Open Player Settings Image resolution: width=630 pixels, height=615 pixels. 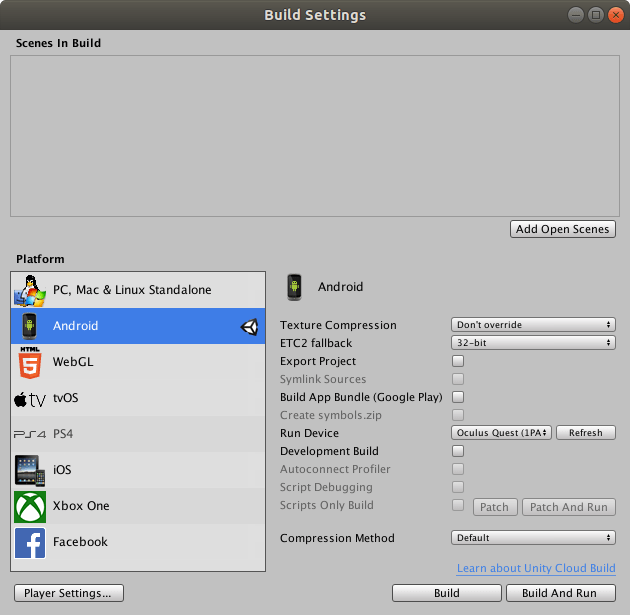69,593
